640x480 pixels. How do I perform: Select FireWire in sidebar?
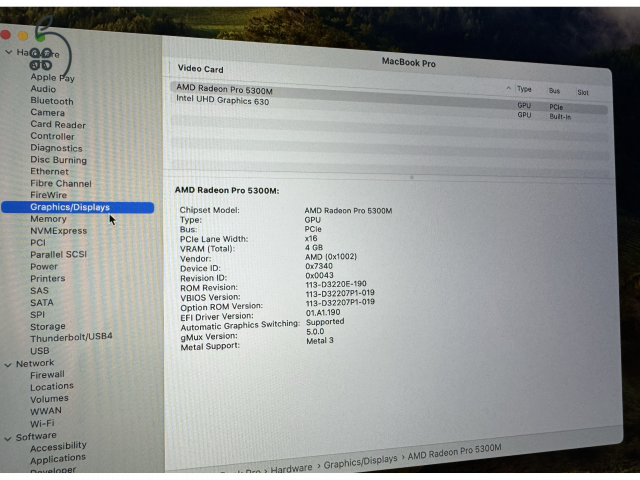[x=49, y=195]
